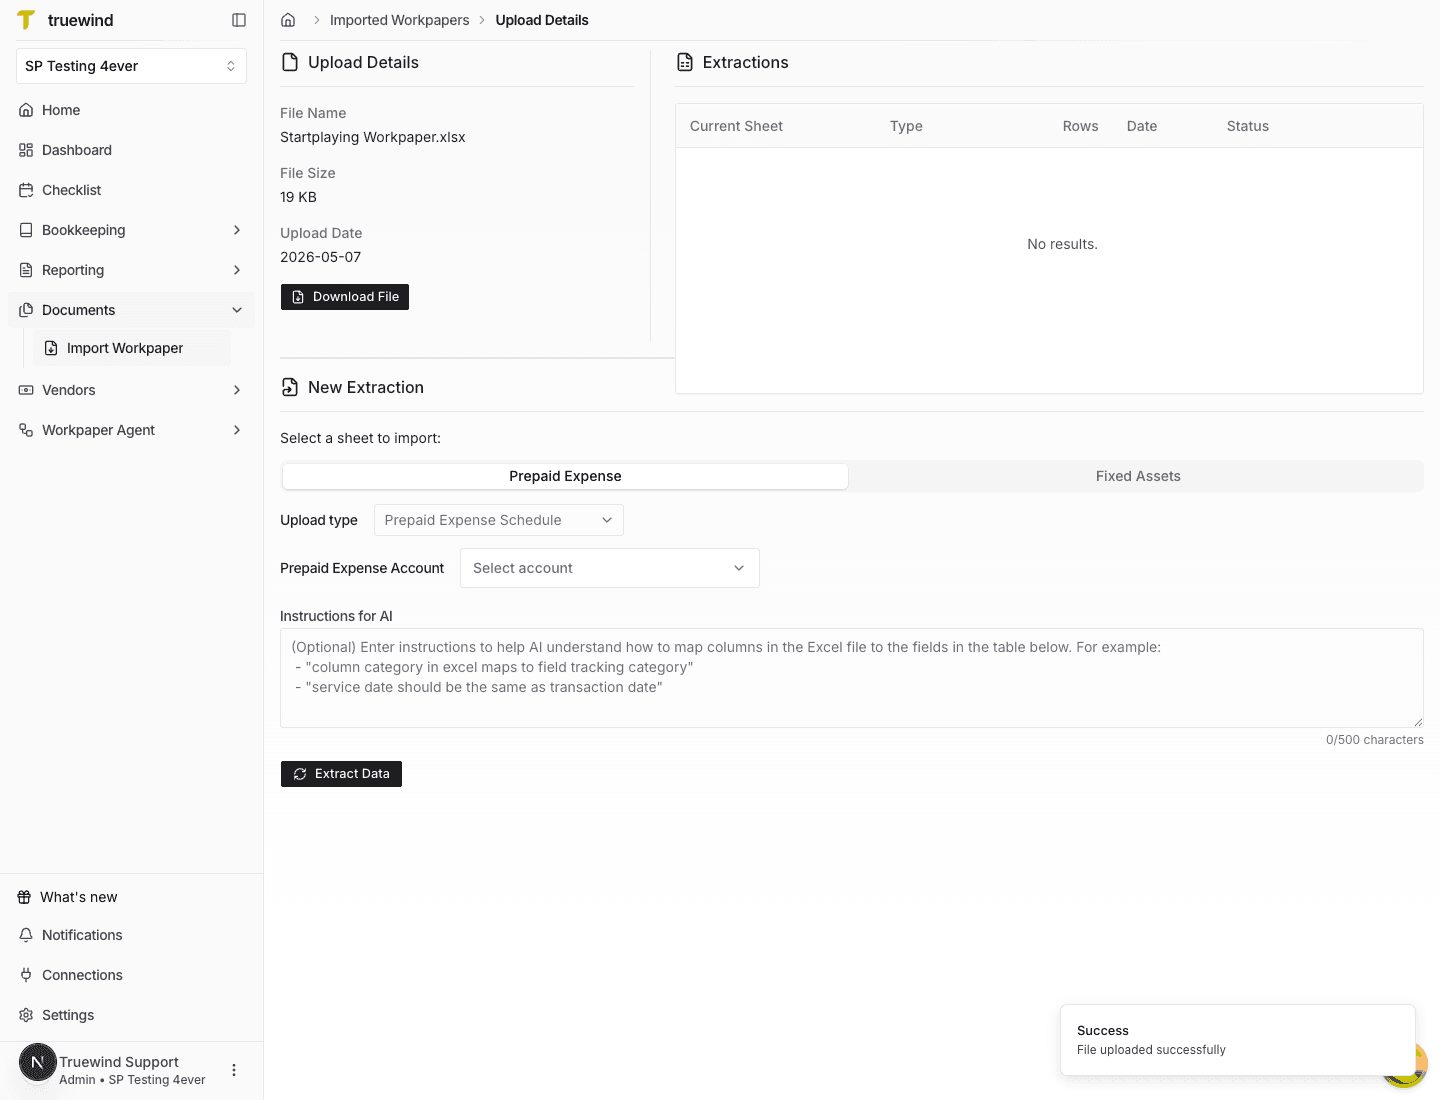The image size is (1440, 1100).
Task: Click the Type column header
Action: (x=906, y=126)
